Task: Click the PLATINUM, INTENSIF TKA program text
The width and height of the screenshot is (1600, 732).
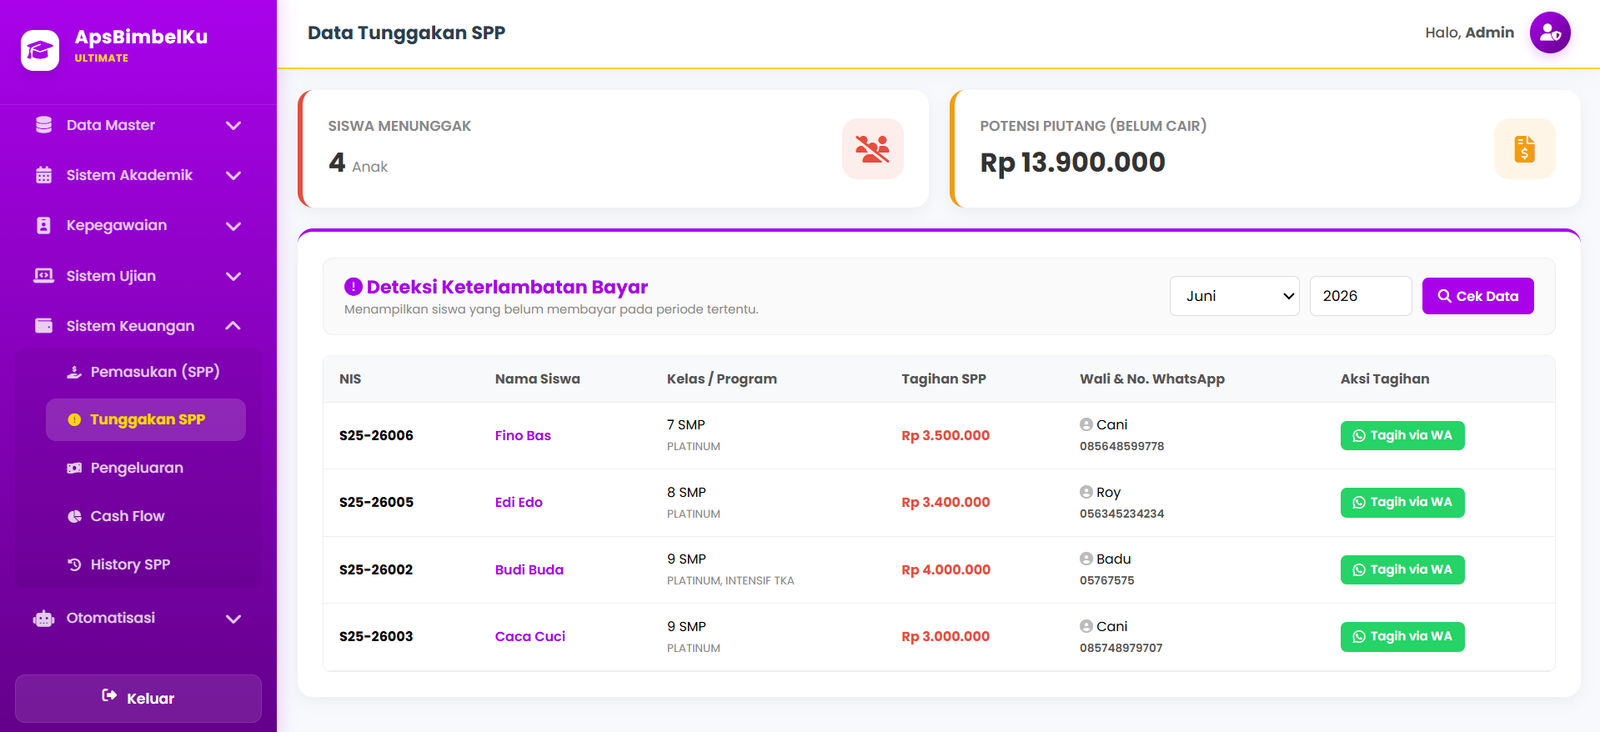Action: (x=731, y=581)
